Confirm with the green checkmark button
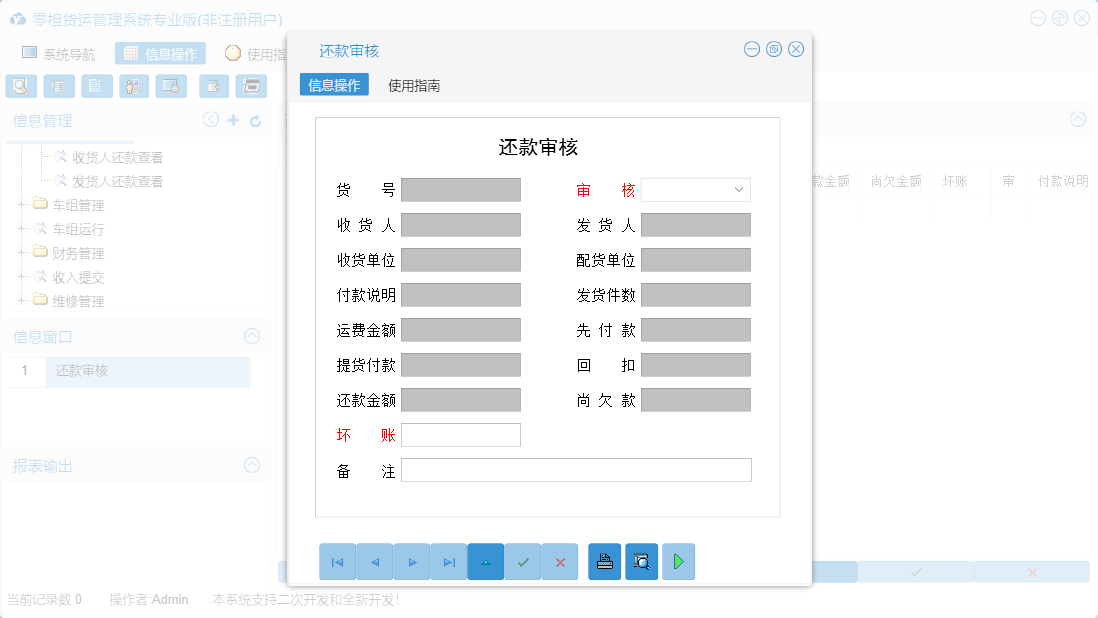Image resolution: width=1098 pixels, height=618 pixels. click(x=523, y=561)
